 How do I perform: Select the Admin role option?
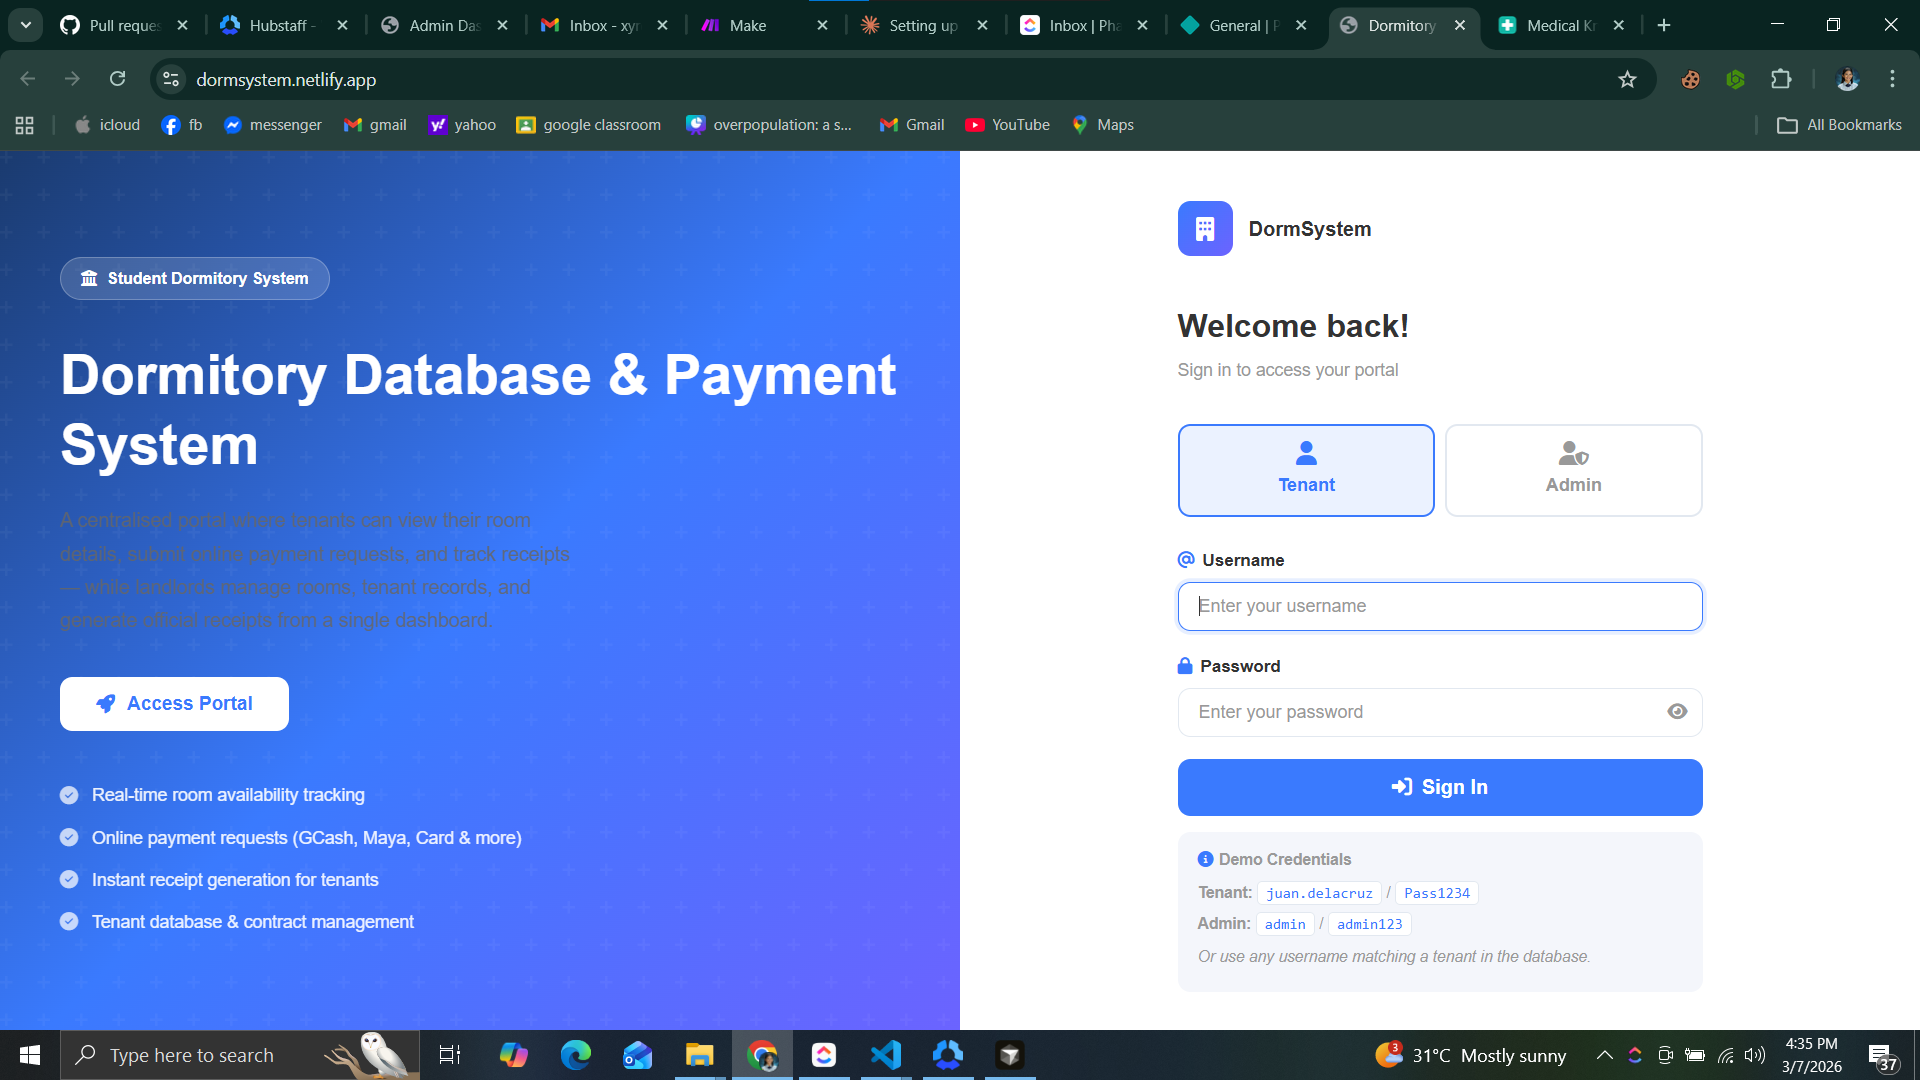click(1573, 470)
